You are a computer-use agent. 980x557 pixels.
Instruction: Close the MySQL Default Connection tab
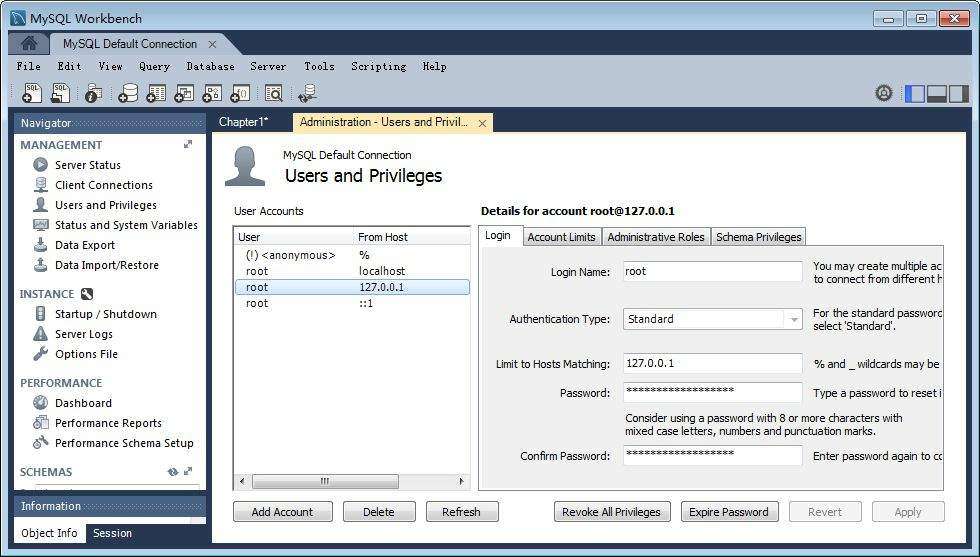tap(212, 44)
